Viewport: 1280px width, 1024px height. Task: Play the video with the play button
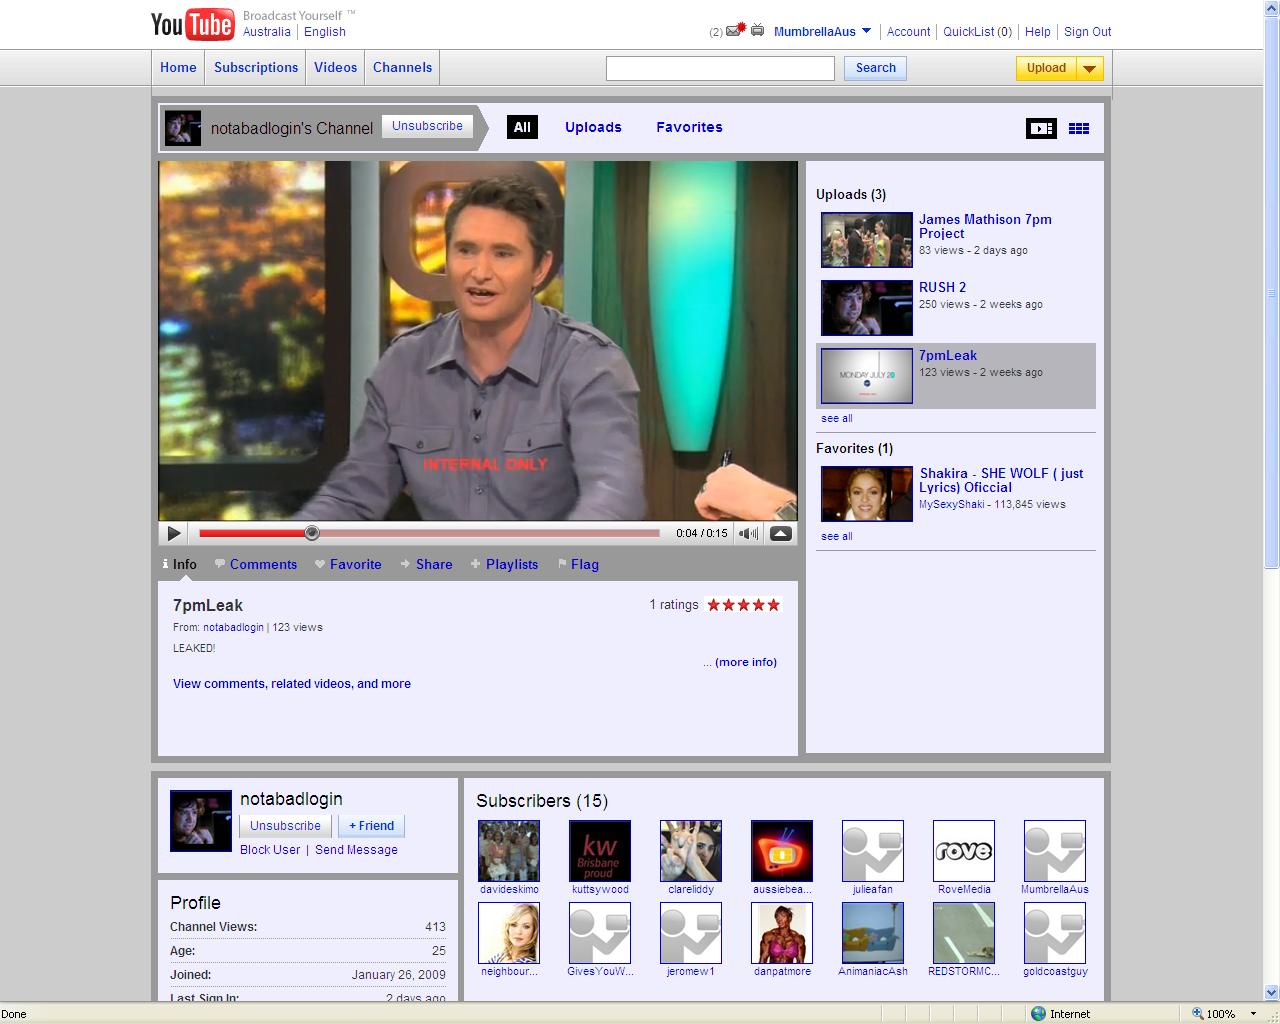click(x=174, y=533)
